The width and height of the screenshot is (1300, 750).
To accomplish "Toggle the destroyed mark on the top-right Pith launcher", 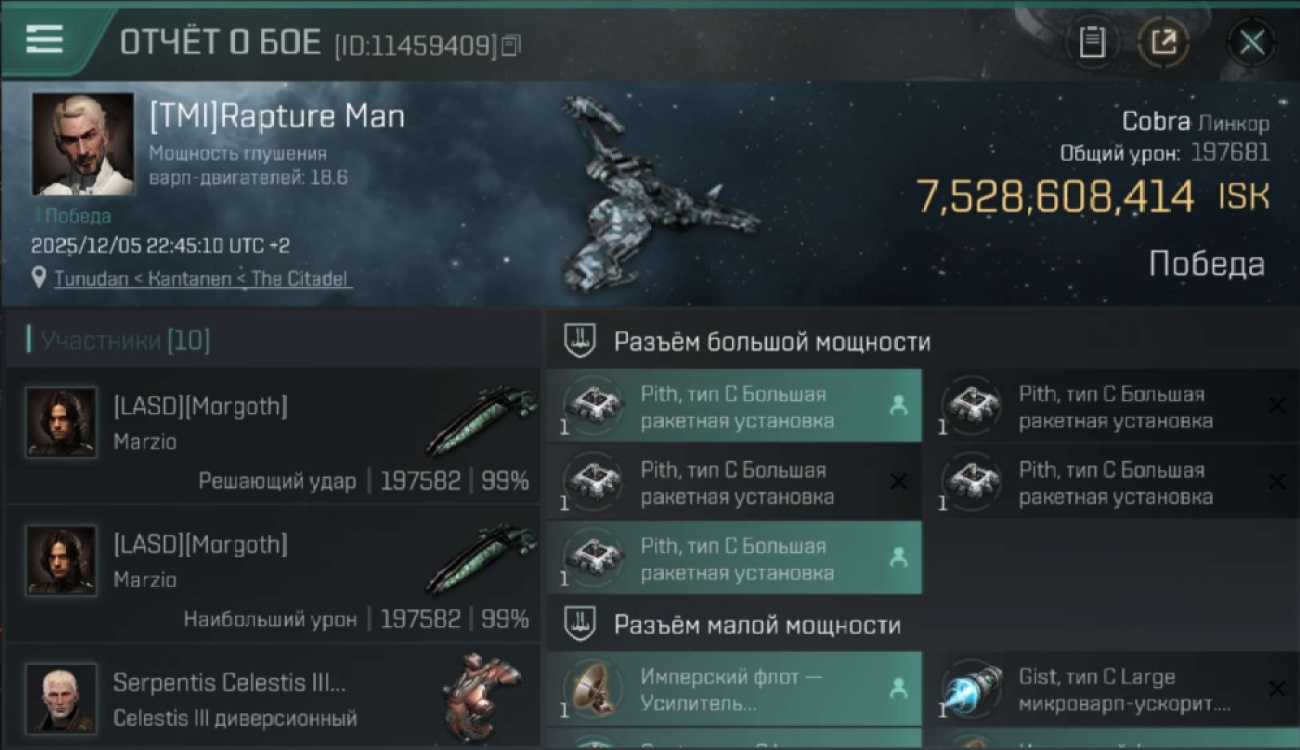I will pos(1277,405).
